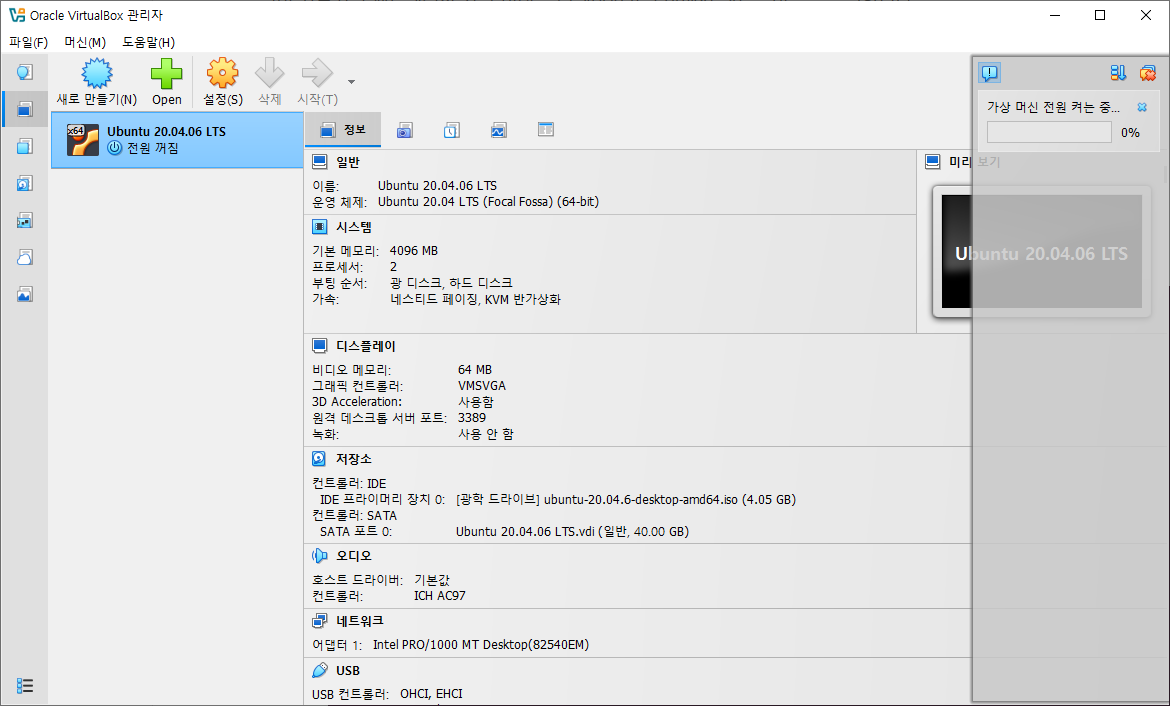Click the 오디오 speaker icon
Image resolution: width=1170 pixels, height=706 pixels.
click(319, 556)
